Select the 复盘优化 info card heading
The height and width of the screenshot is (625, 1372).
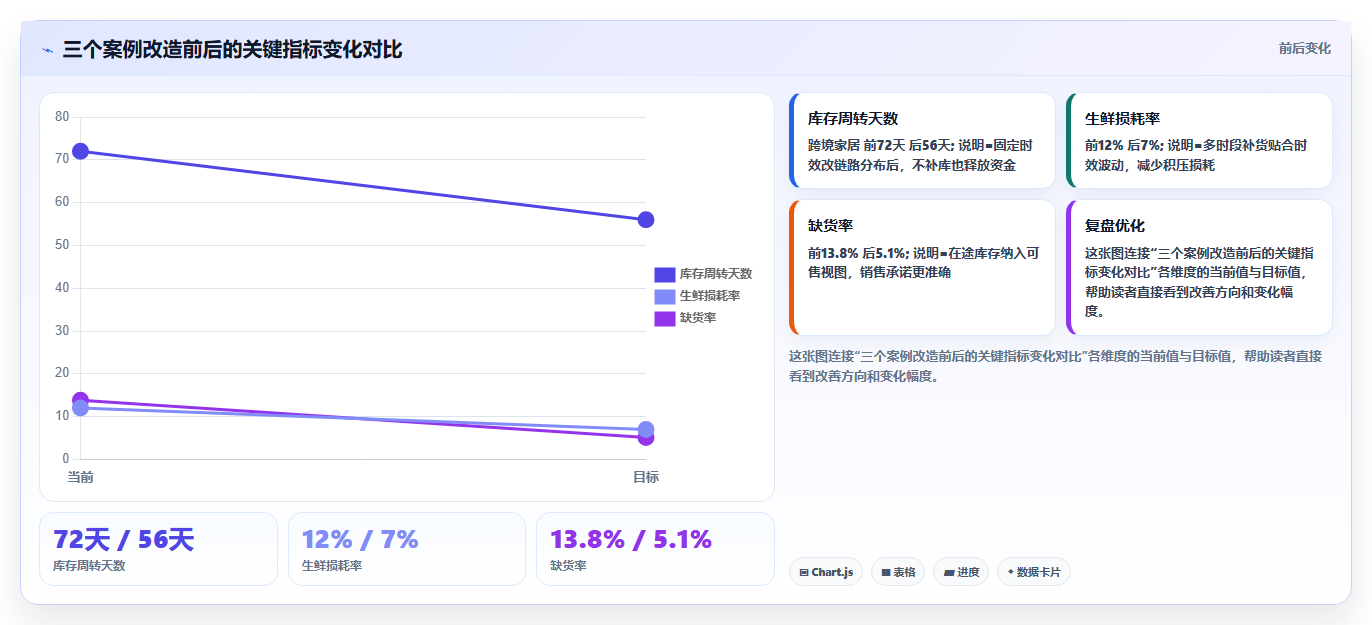pyautogui.click(x=1115, y=226)
